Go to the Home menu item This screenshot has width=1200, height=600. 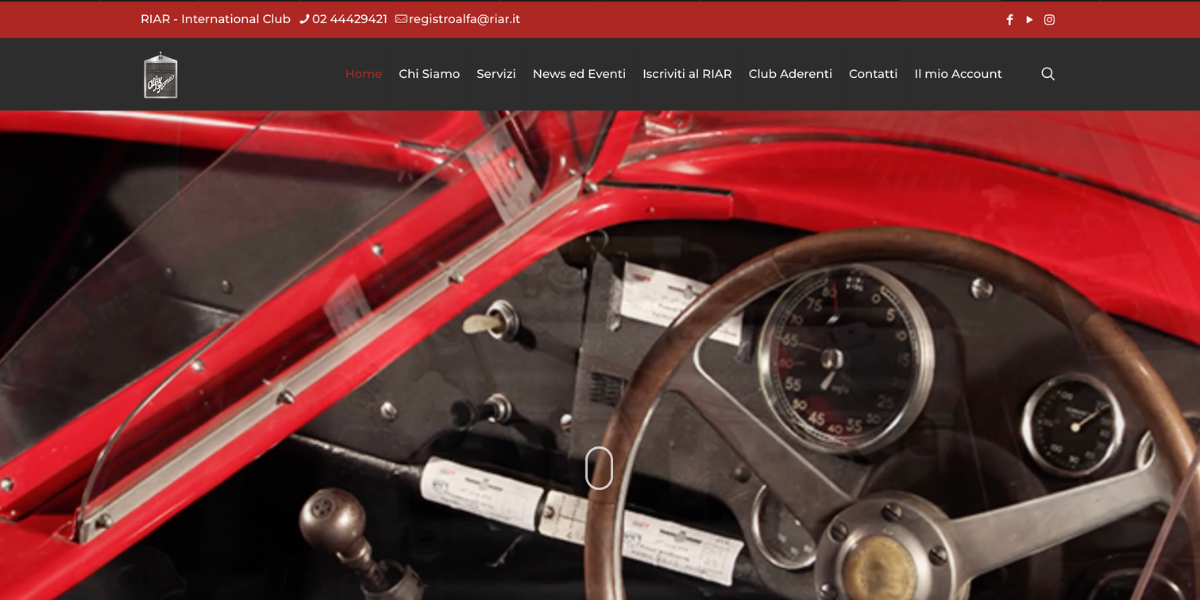click(x=363, y=74)
